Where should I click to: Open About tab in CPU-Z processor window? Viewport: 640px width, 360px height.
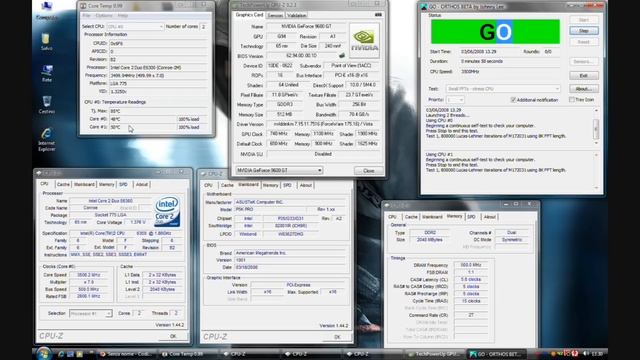142,184
